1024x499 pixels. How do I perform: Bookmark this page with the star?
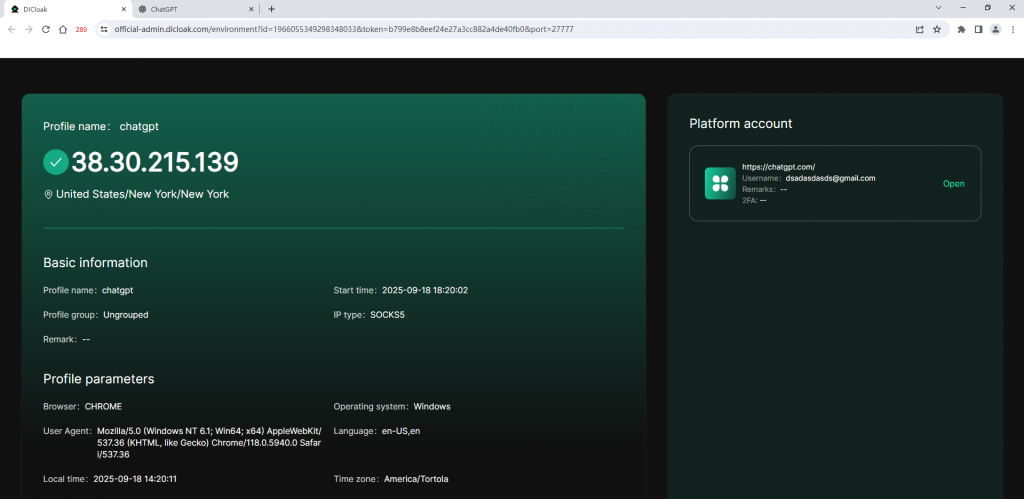pyautogui.click(x=937, y=29)
